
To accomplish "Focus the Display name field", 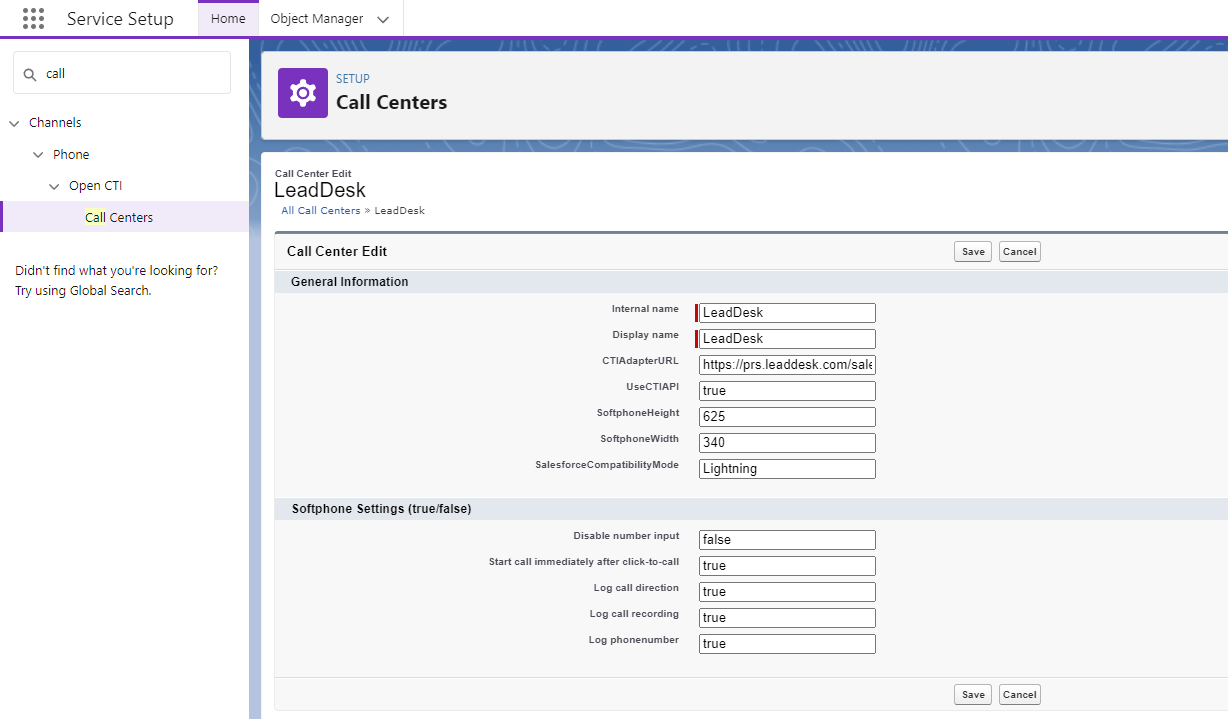I will click(787, 339).
